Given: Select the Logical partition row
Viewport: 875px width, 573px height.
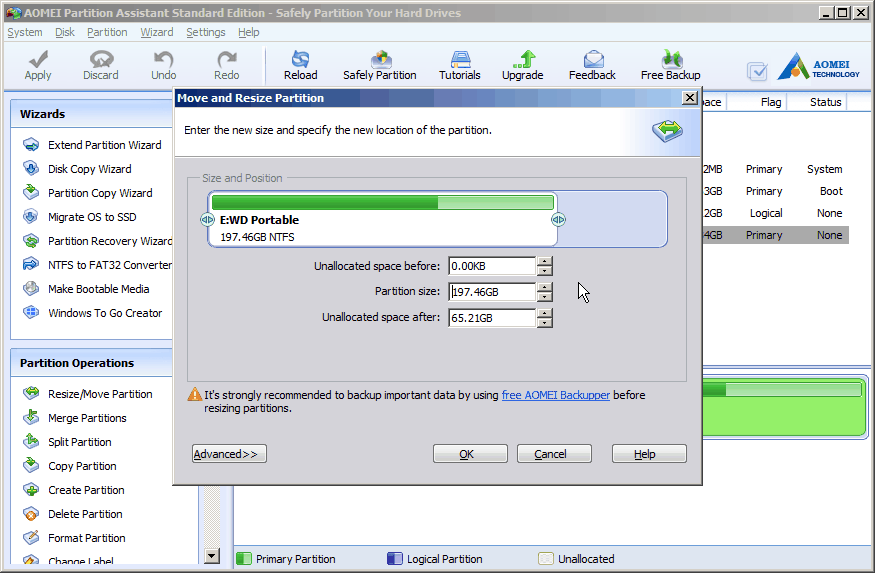Looking at the screenshot, I should [x=776, y=213].
